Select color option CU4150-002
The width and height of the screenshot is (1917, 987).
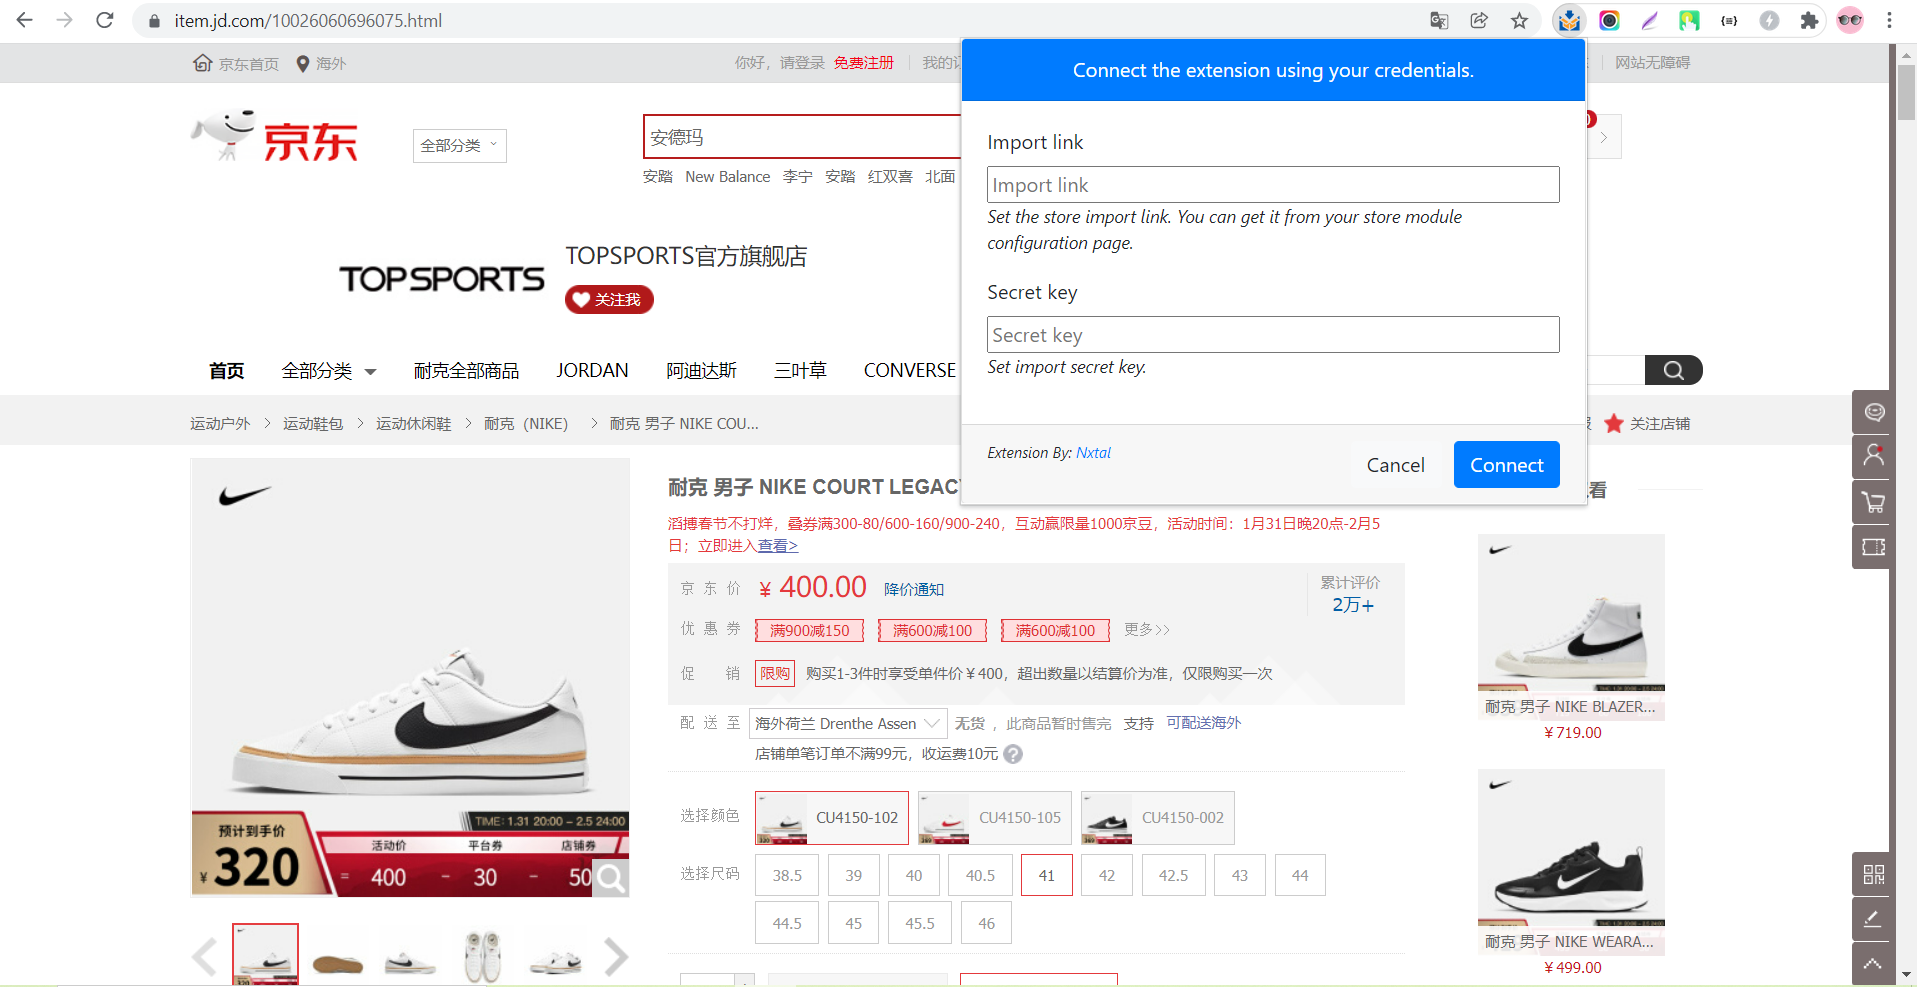pos(1158,818)
